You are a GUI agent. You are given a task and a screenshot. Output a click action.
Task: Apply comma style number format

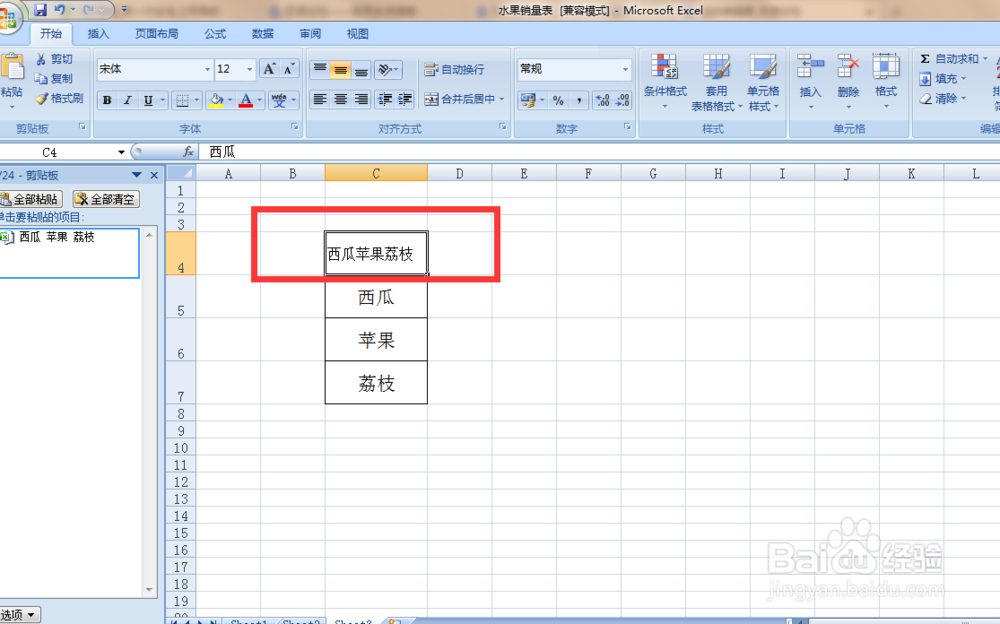point(578,100)
